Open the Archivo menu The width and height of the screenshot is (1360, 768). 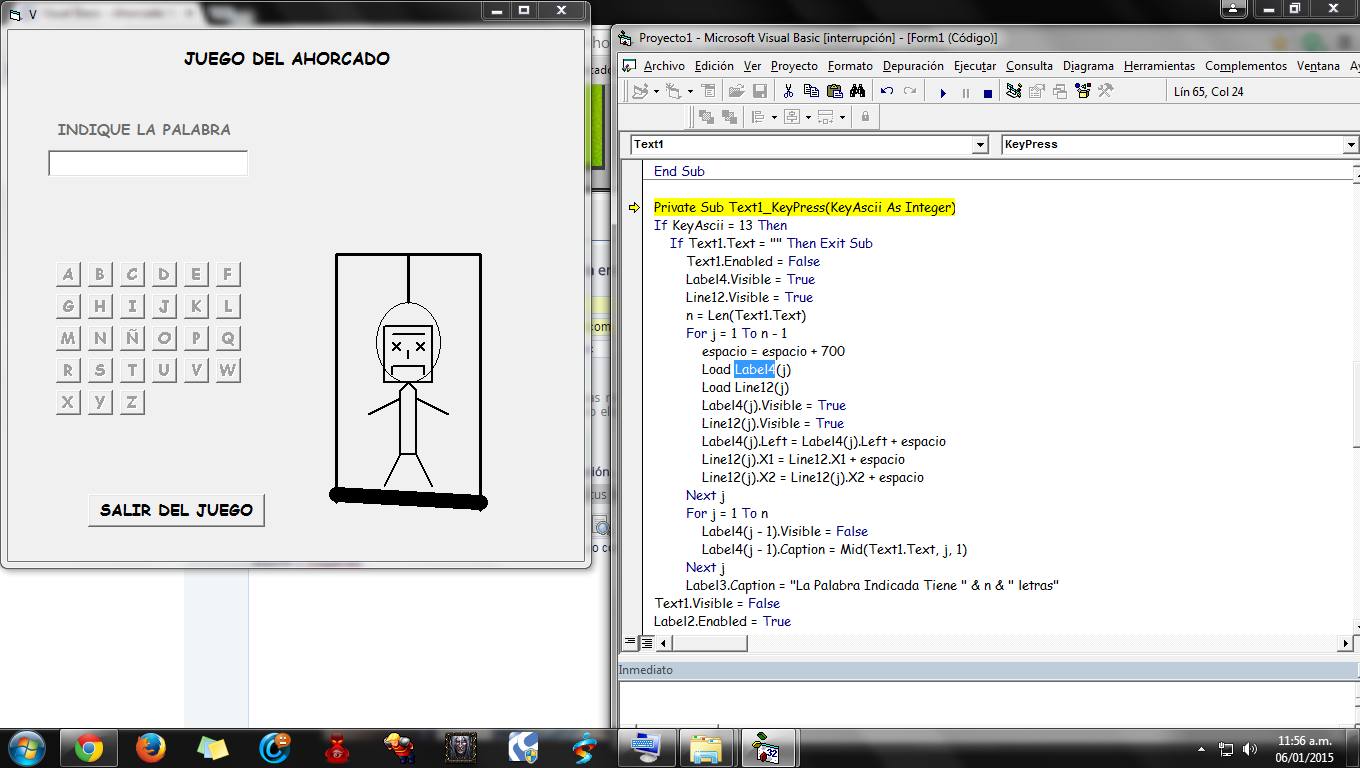[664, 66]
